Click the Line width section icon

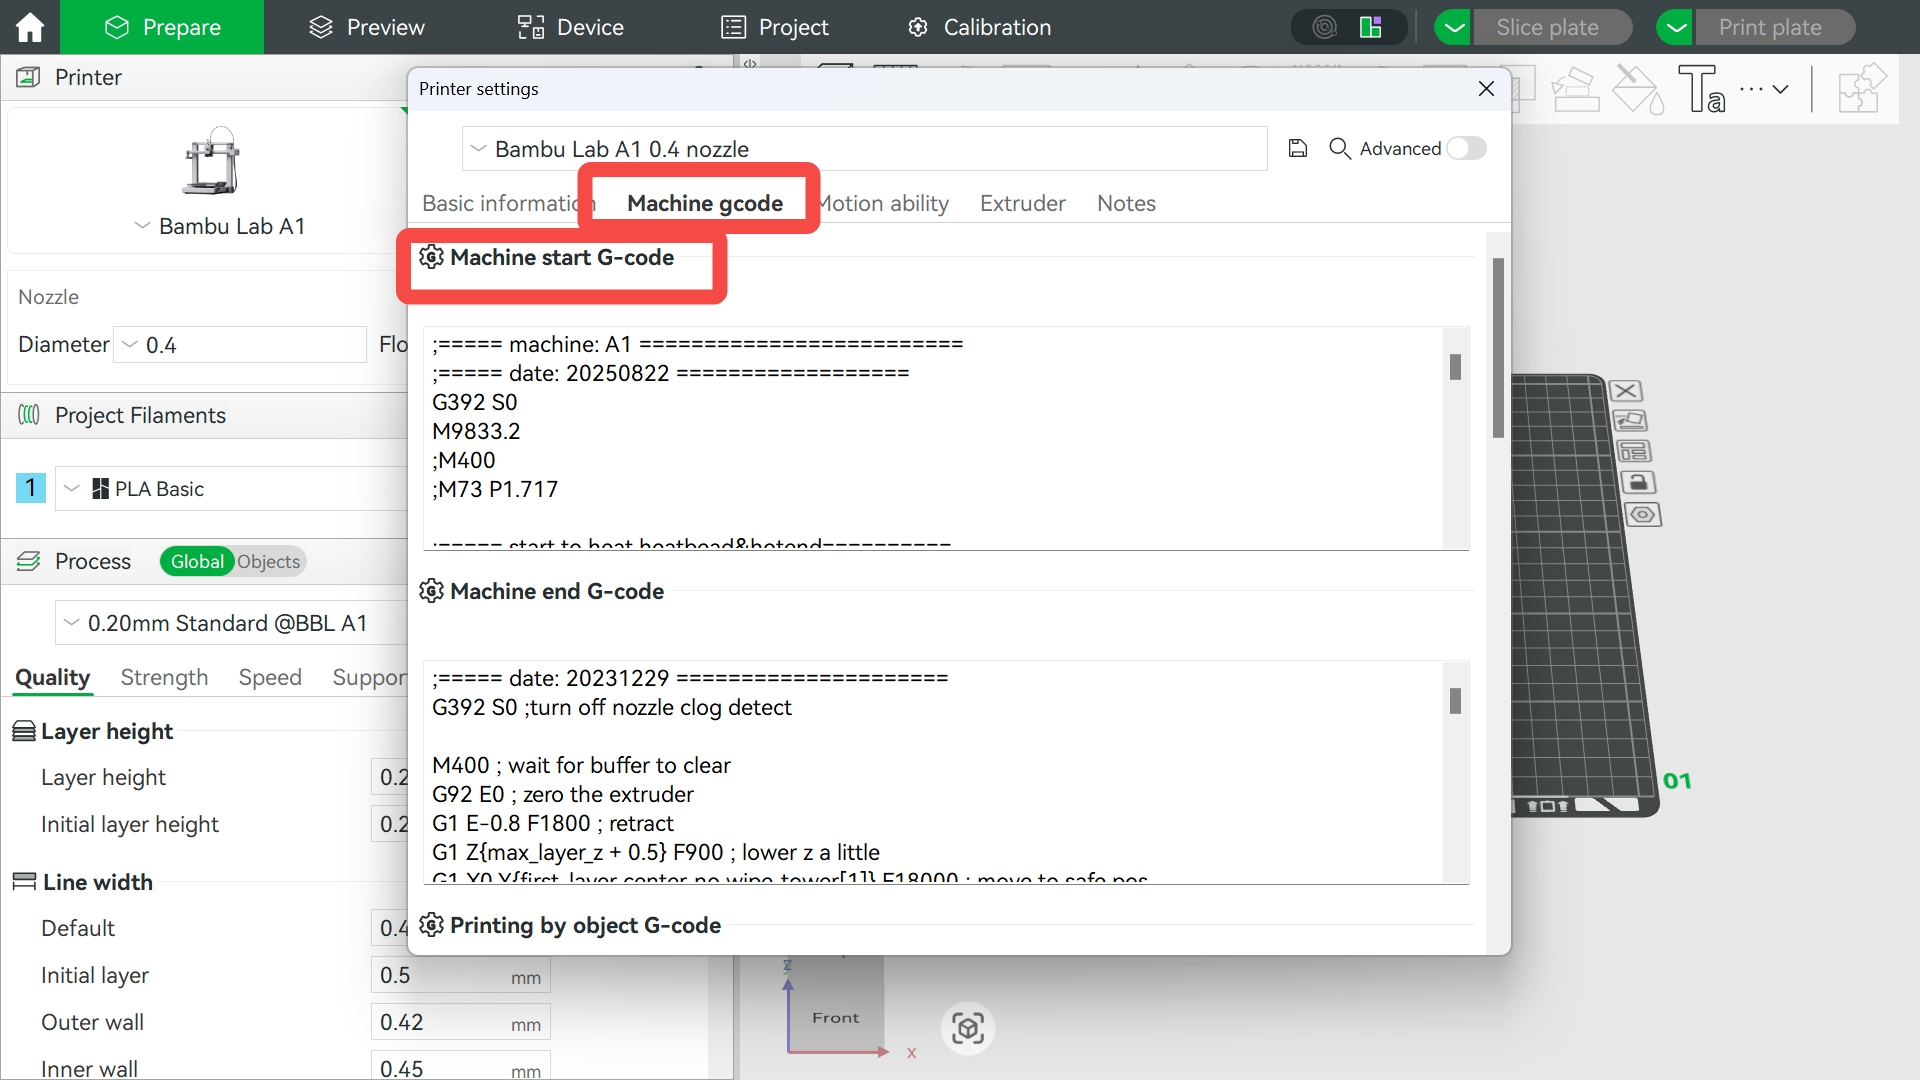click(24, 881)
